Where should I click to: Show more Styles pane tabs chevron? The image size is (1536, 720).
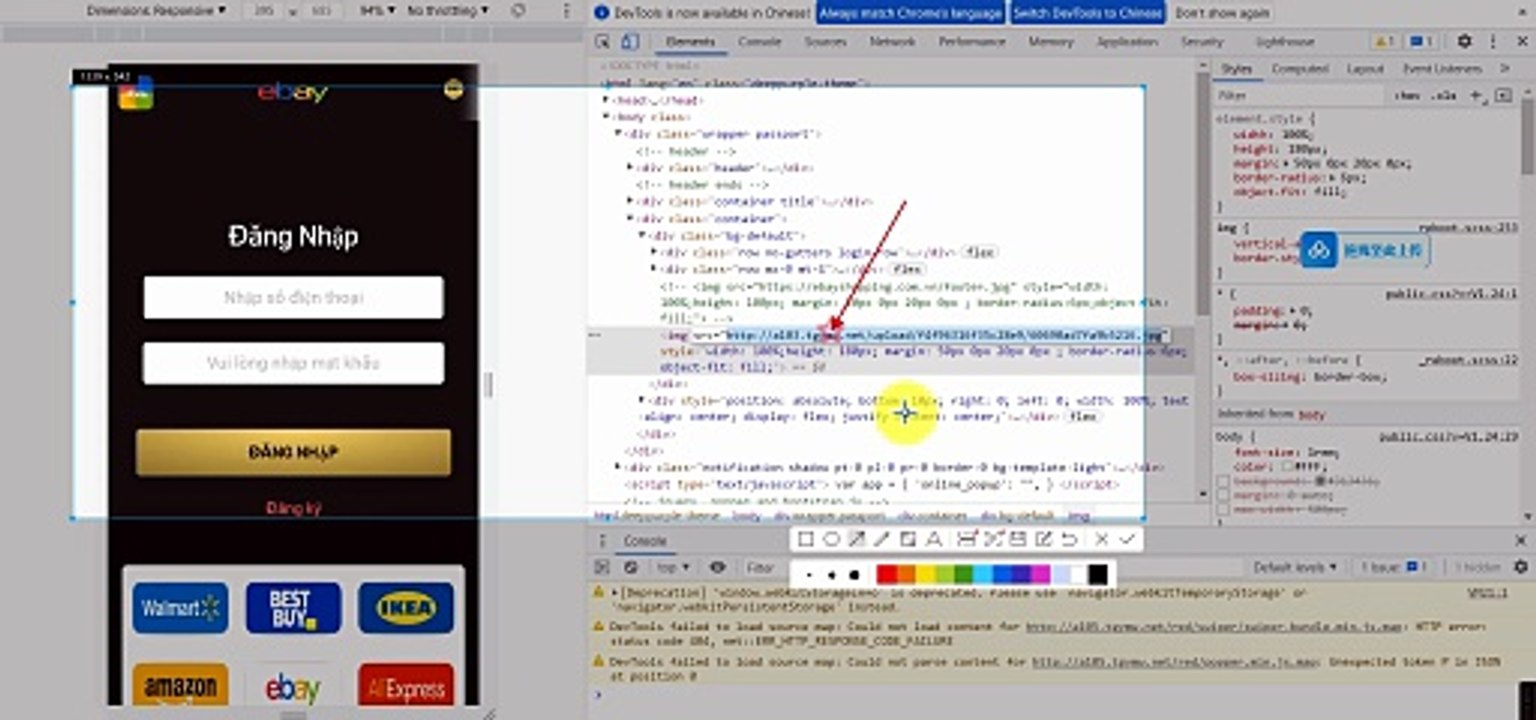pyautogui.click(x=1504, y=68)
